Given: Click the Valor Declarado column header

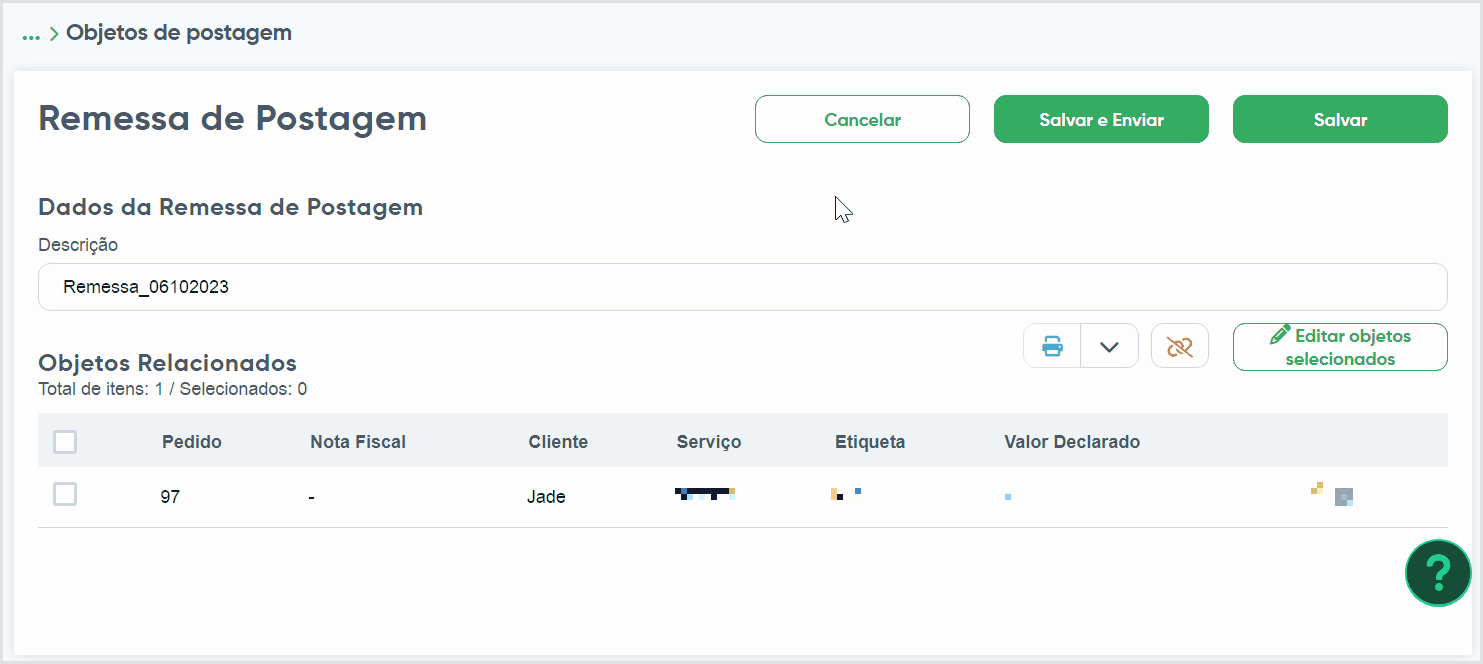Looking at the screenshot, I should (x=1072, y=442).
